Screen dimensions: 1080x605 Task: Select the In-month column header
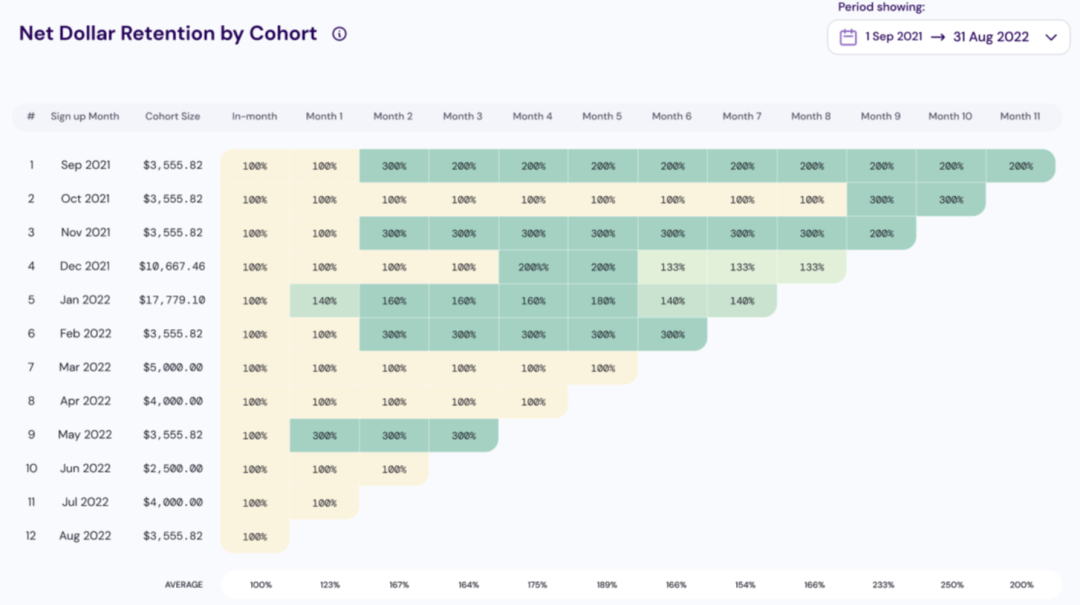[x=254, y=116]
